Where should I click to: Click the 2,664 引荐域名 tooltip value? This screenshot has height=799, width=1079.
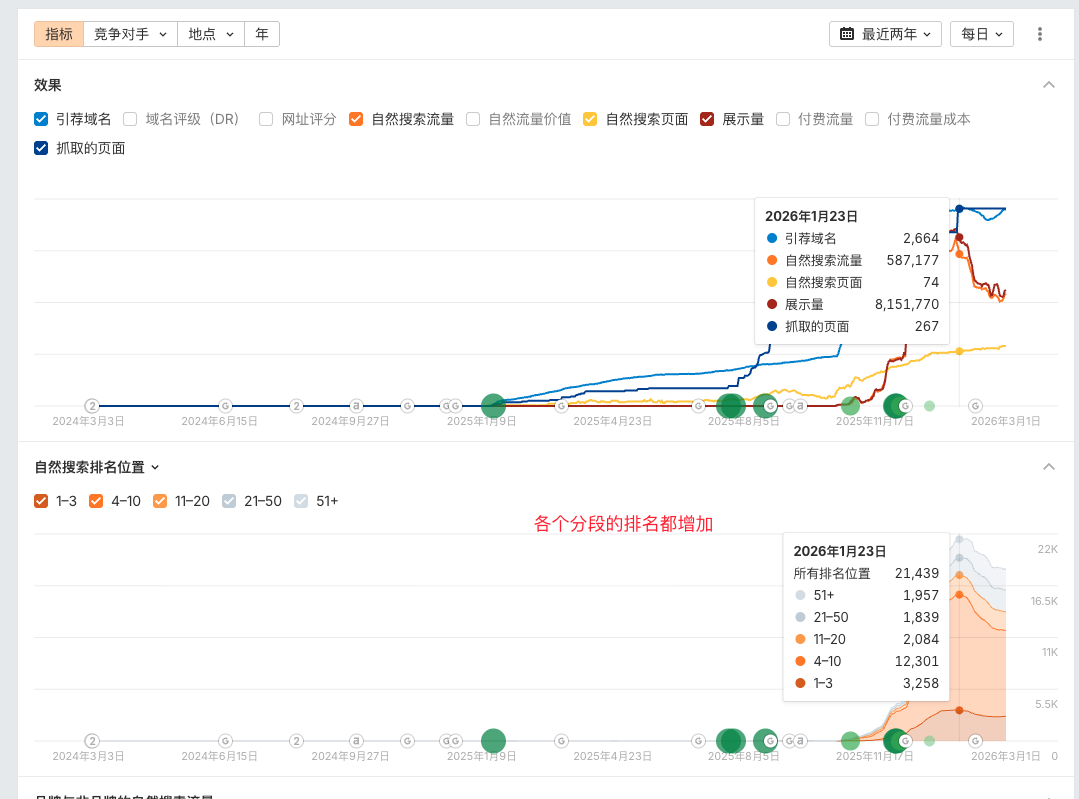pyautogui.click(x=921, y=238)
